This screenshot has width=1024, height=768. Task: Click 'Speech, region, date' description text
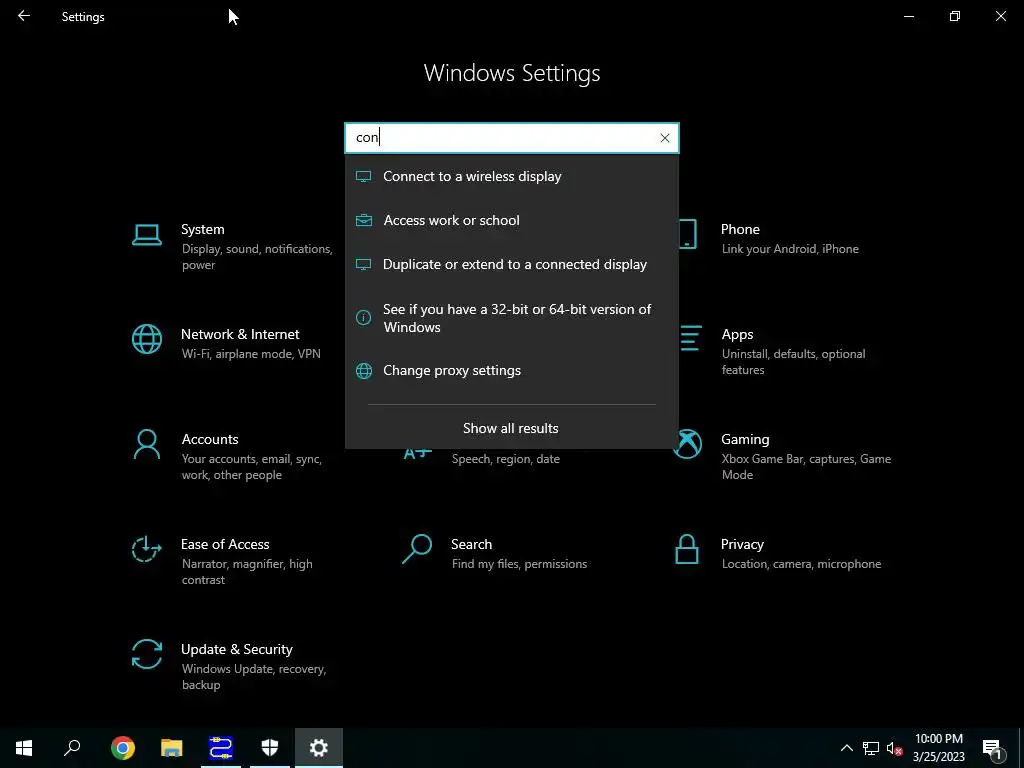click(x=505, y=459)
